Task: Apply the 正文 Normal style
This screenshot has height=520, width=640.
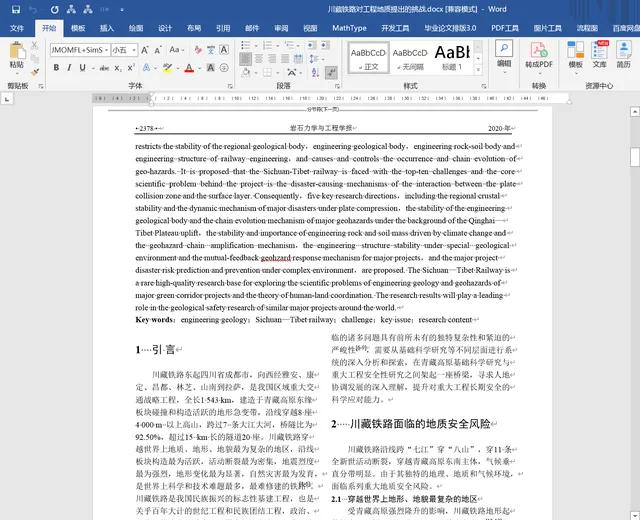Action: coord(368,58)
